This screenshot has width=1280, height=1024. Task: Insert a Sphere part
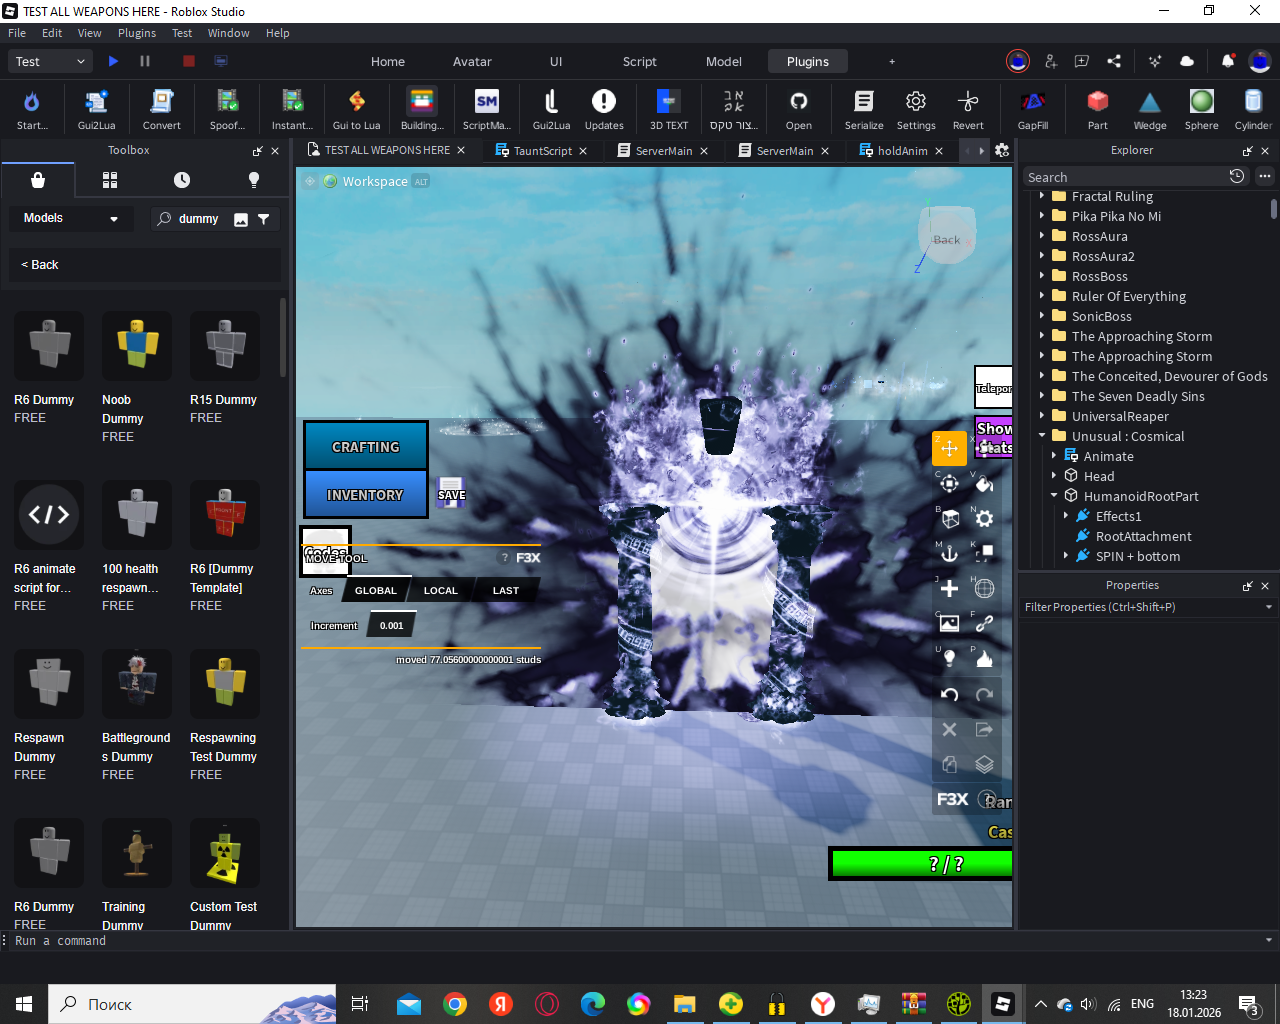pos(1202,109)
